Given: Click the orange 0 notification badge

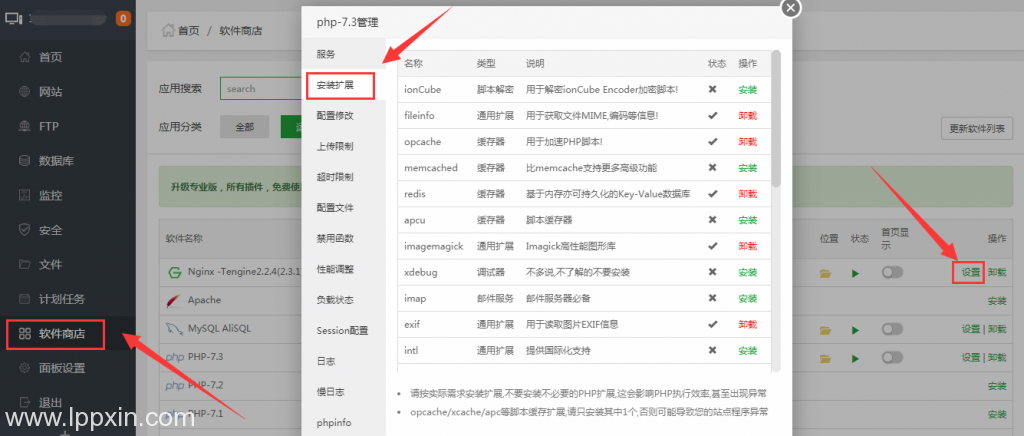Looking at the screenshot, I should (x=123, y=18).
